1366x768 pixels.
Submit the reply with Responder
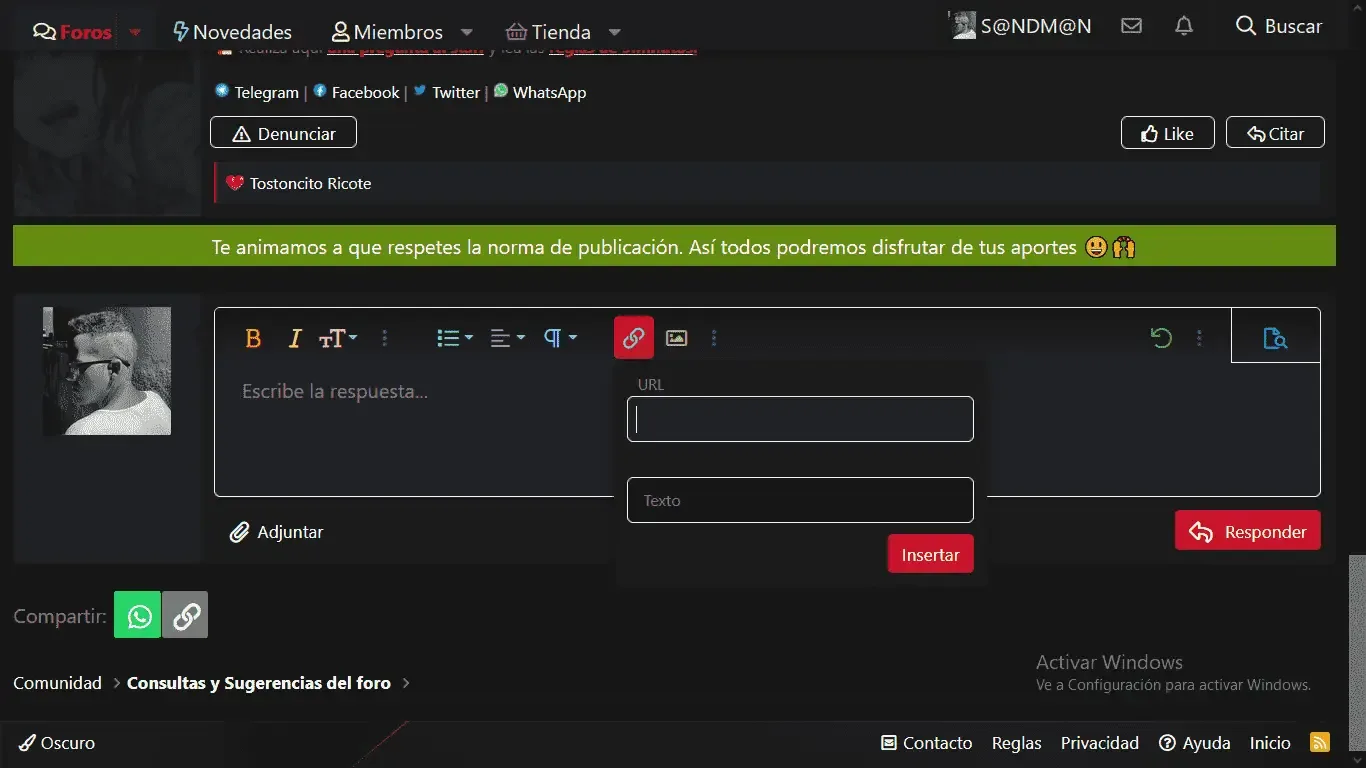pos(1247,531)
